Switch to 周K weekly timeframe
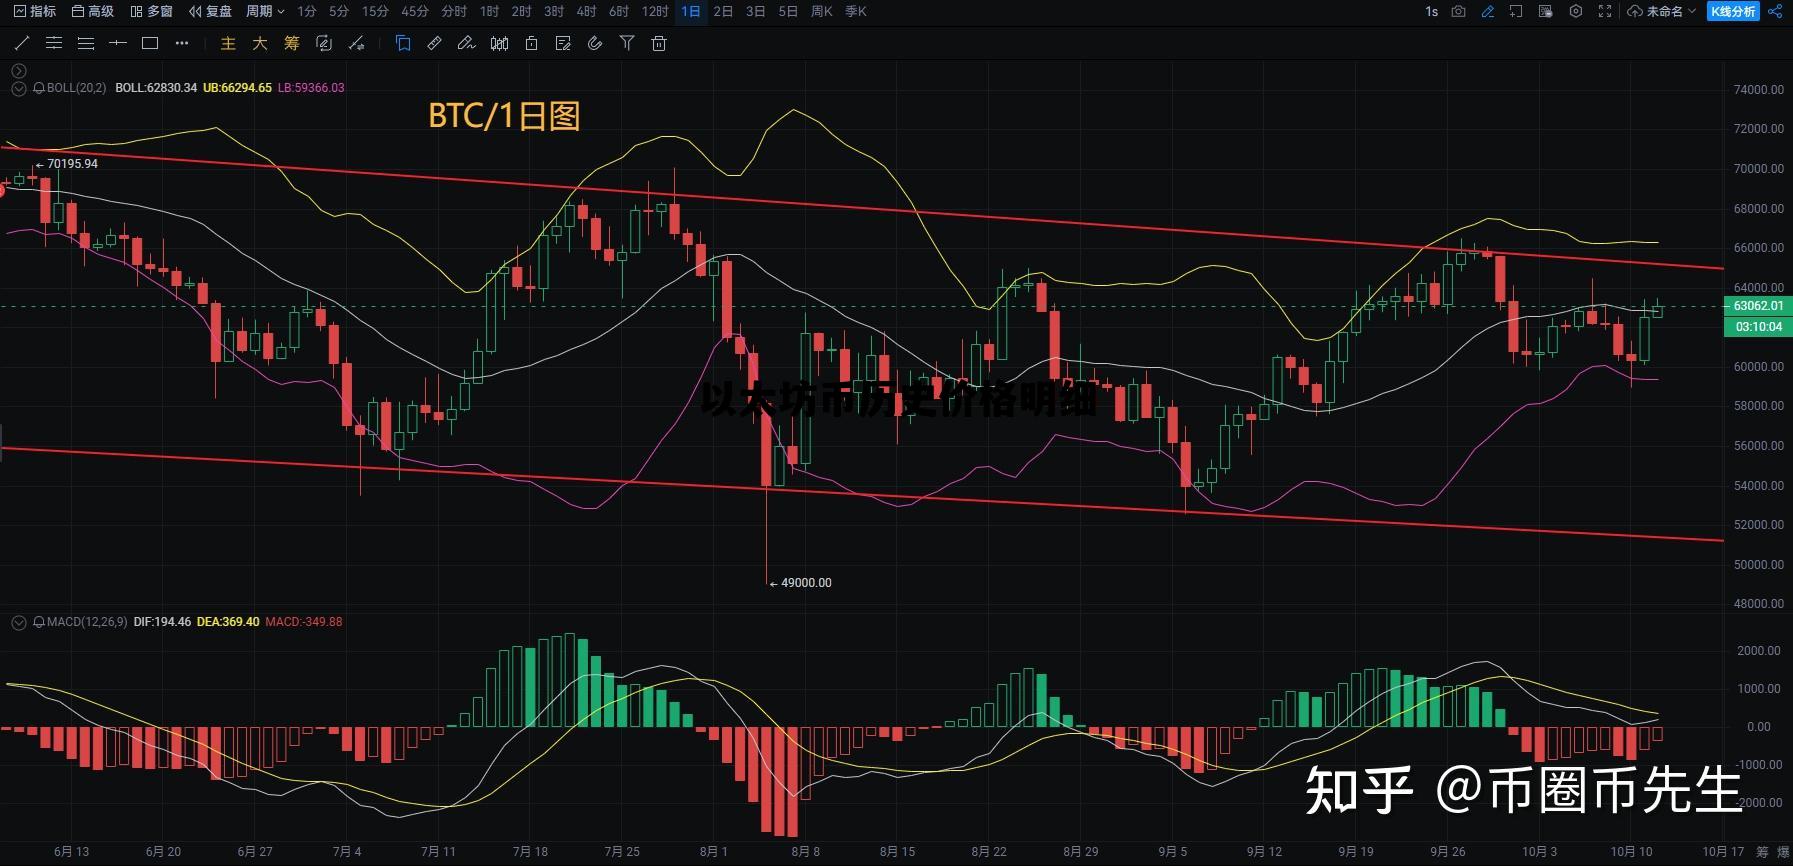This screenshot has height=866, width=1793. (821, 11)
